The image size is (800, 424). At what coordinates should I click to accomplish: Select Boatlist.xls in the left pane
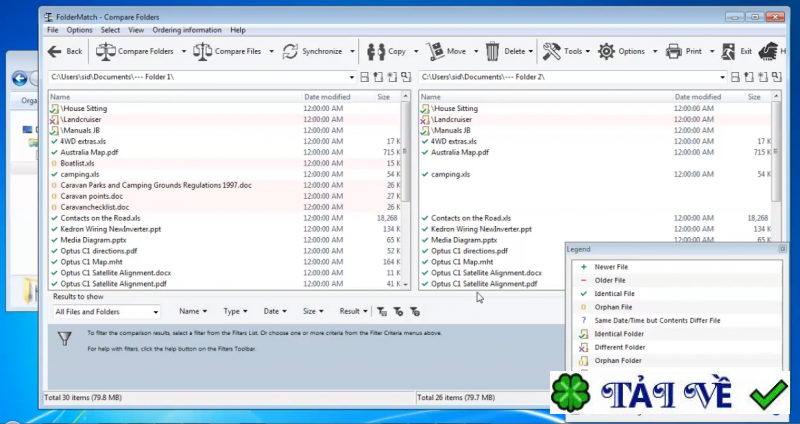click(x=77, y=163)
